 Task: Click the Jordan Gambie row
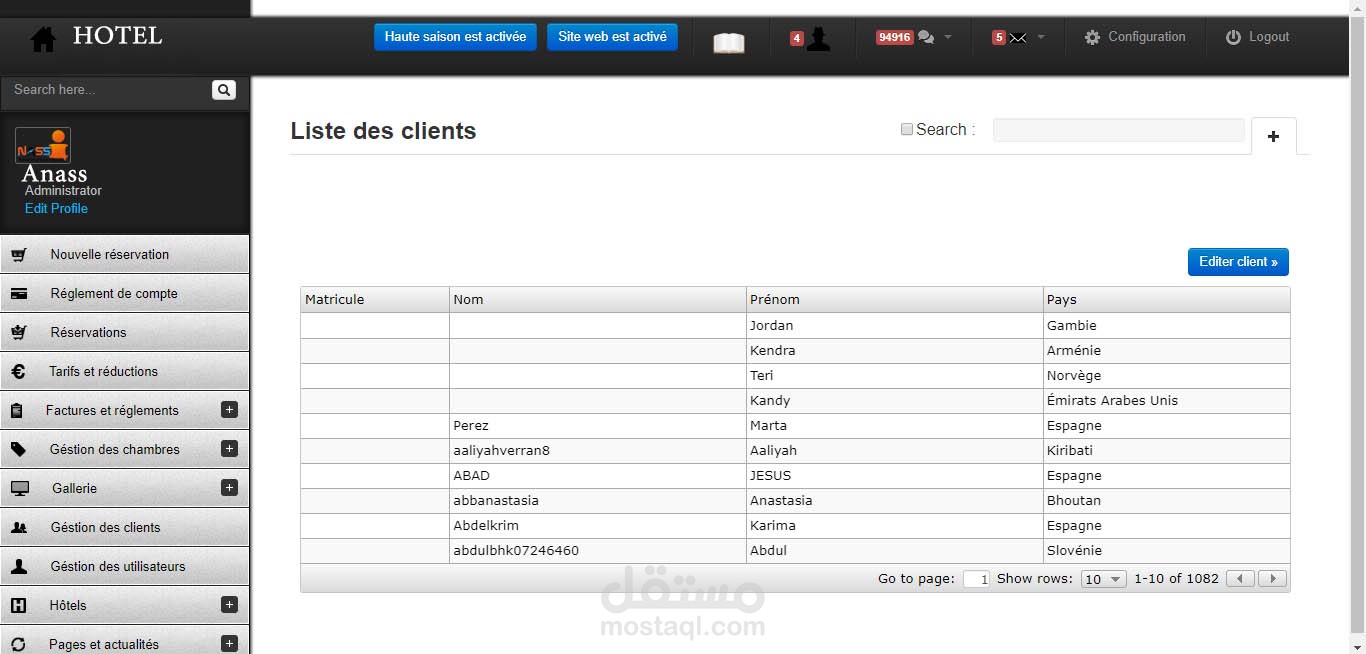(x=795, y=326)
